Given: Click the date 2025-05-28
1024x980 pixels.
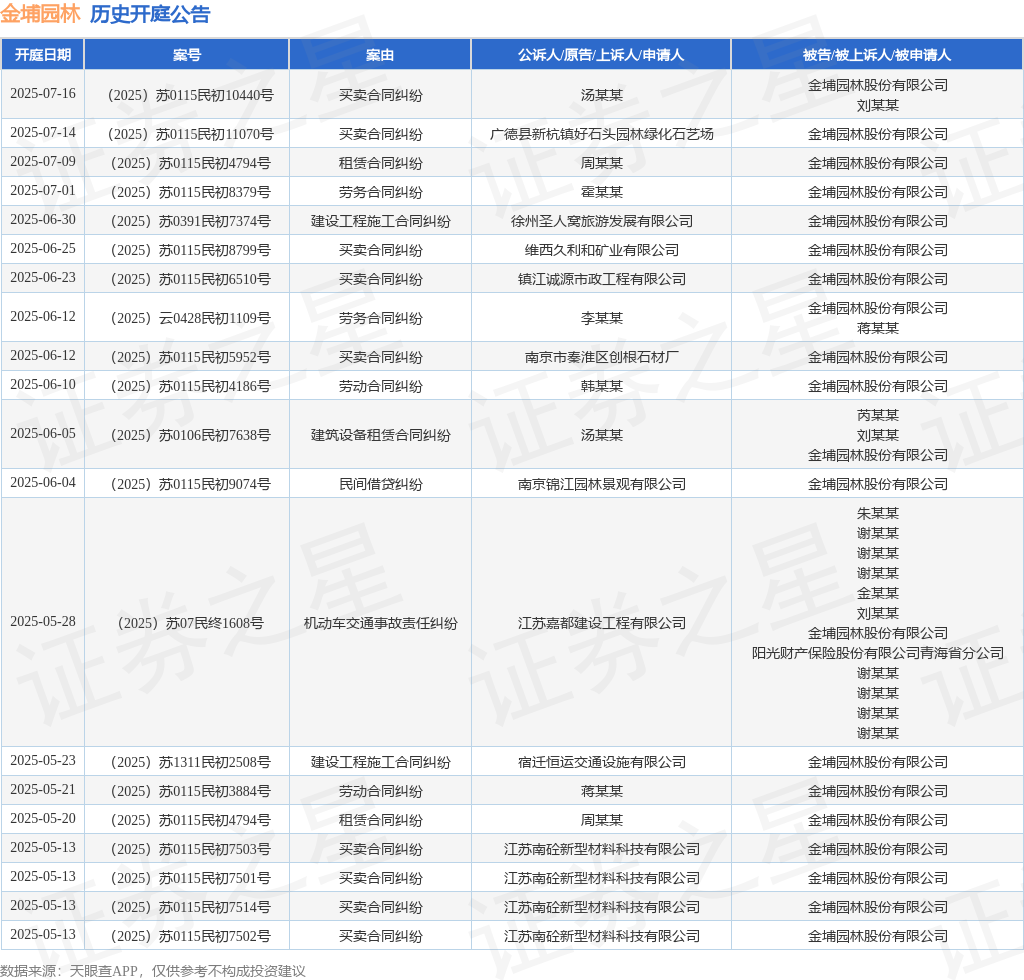Looking at the screenshot, I should point(43,622).
